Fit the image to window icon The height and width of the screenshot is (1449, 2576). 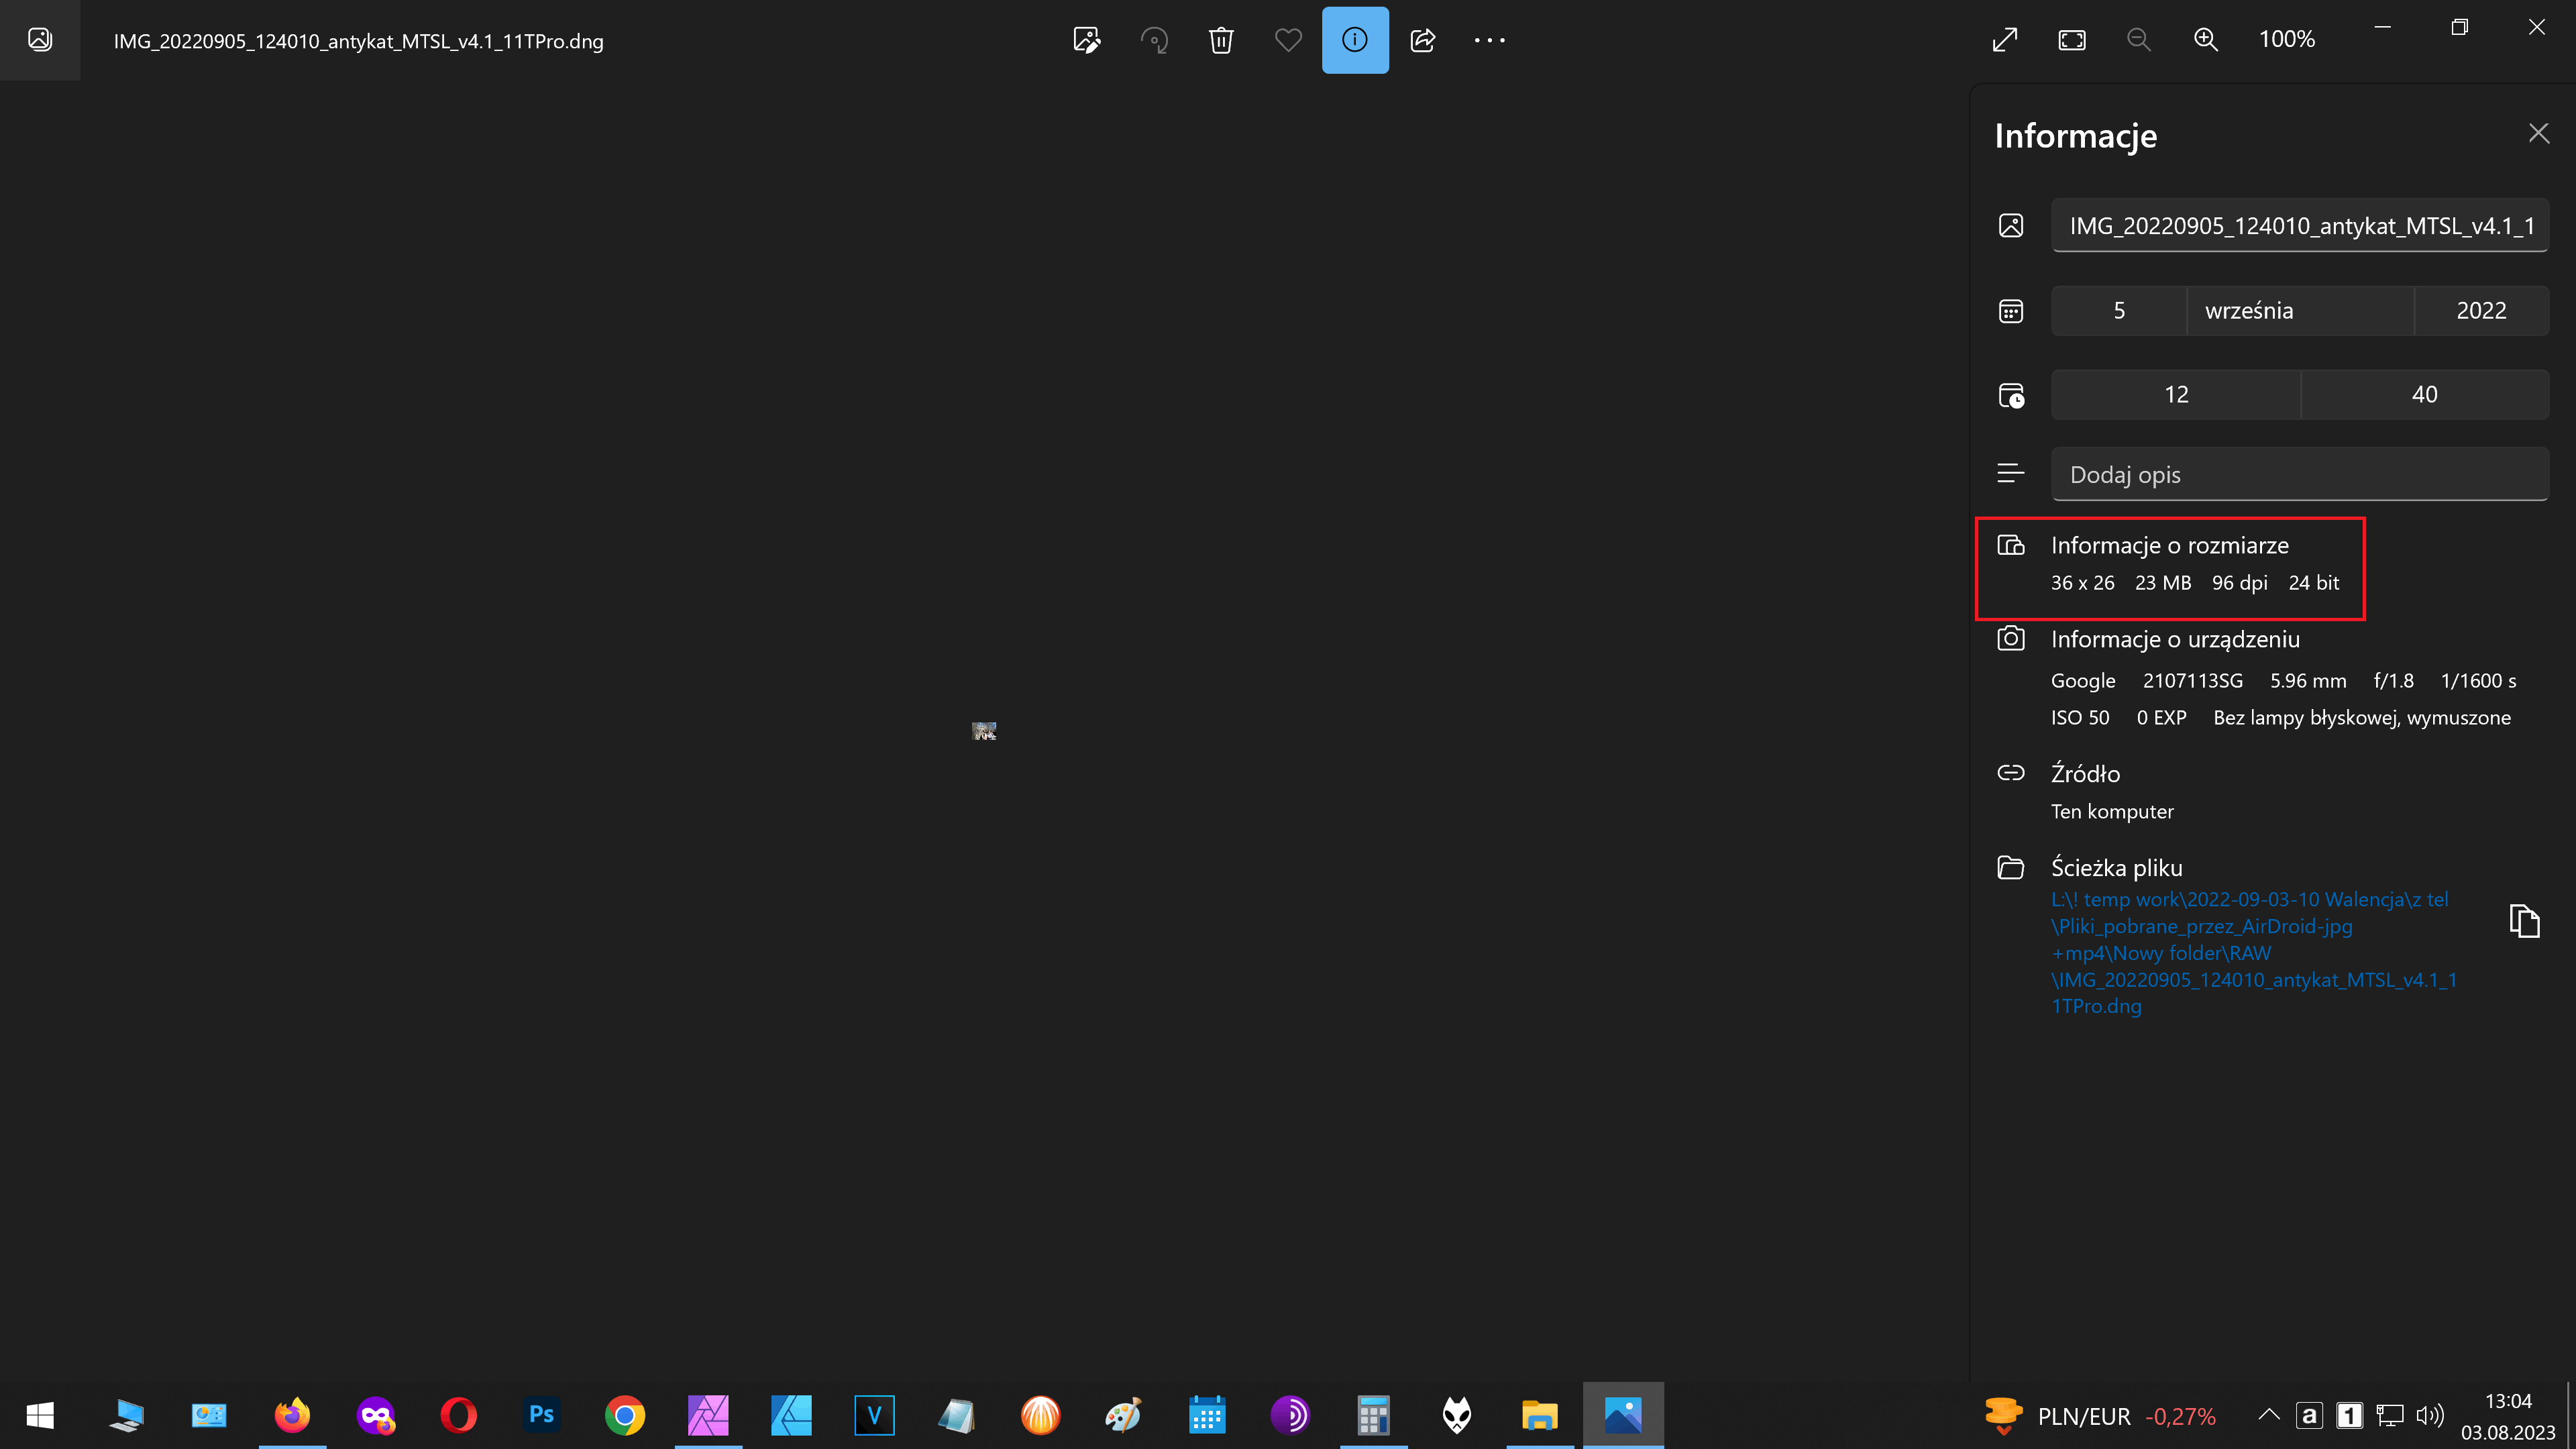2072,40
